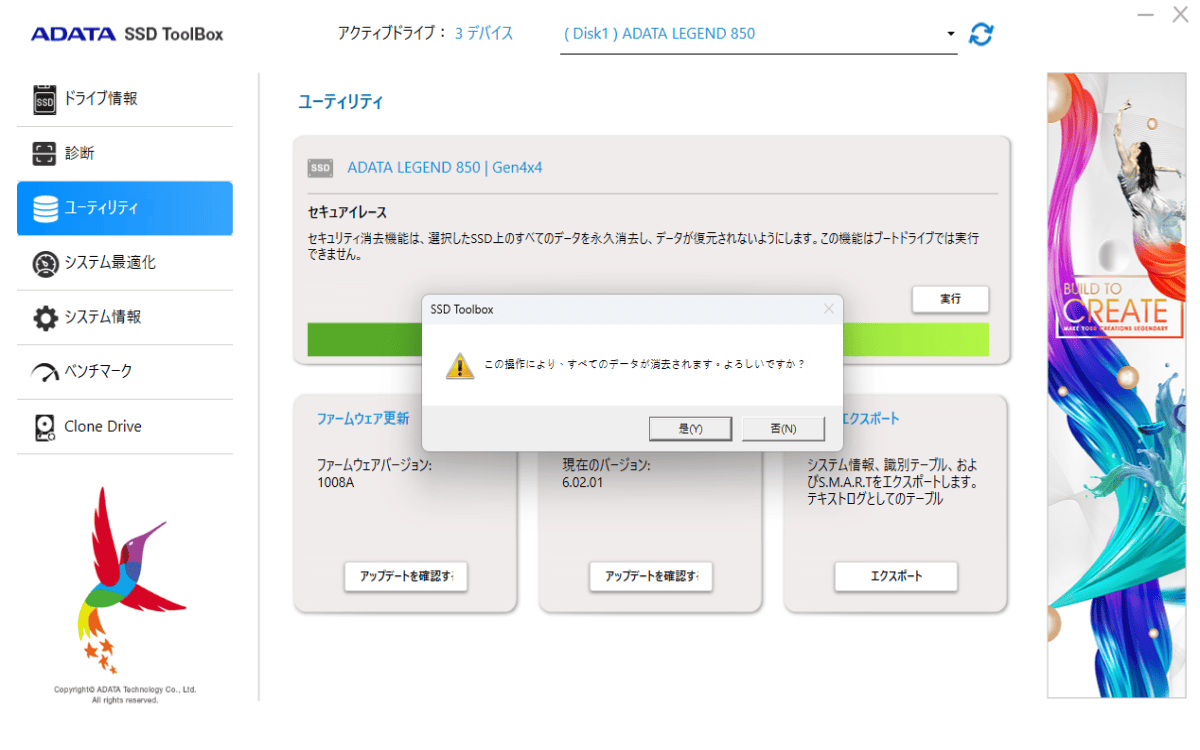Refresh the drive list with blue arrows icon
Screen dimensions: 1200x750
click(x=982, y=34)
